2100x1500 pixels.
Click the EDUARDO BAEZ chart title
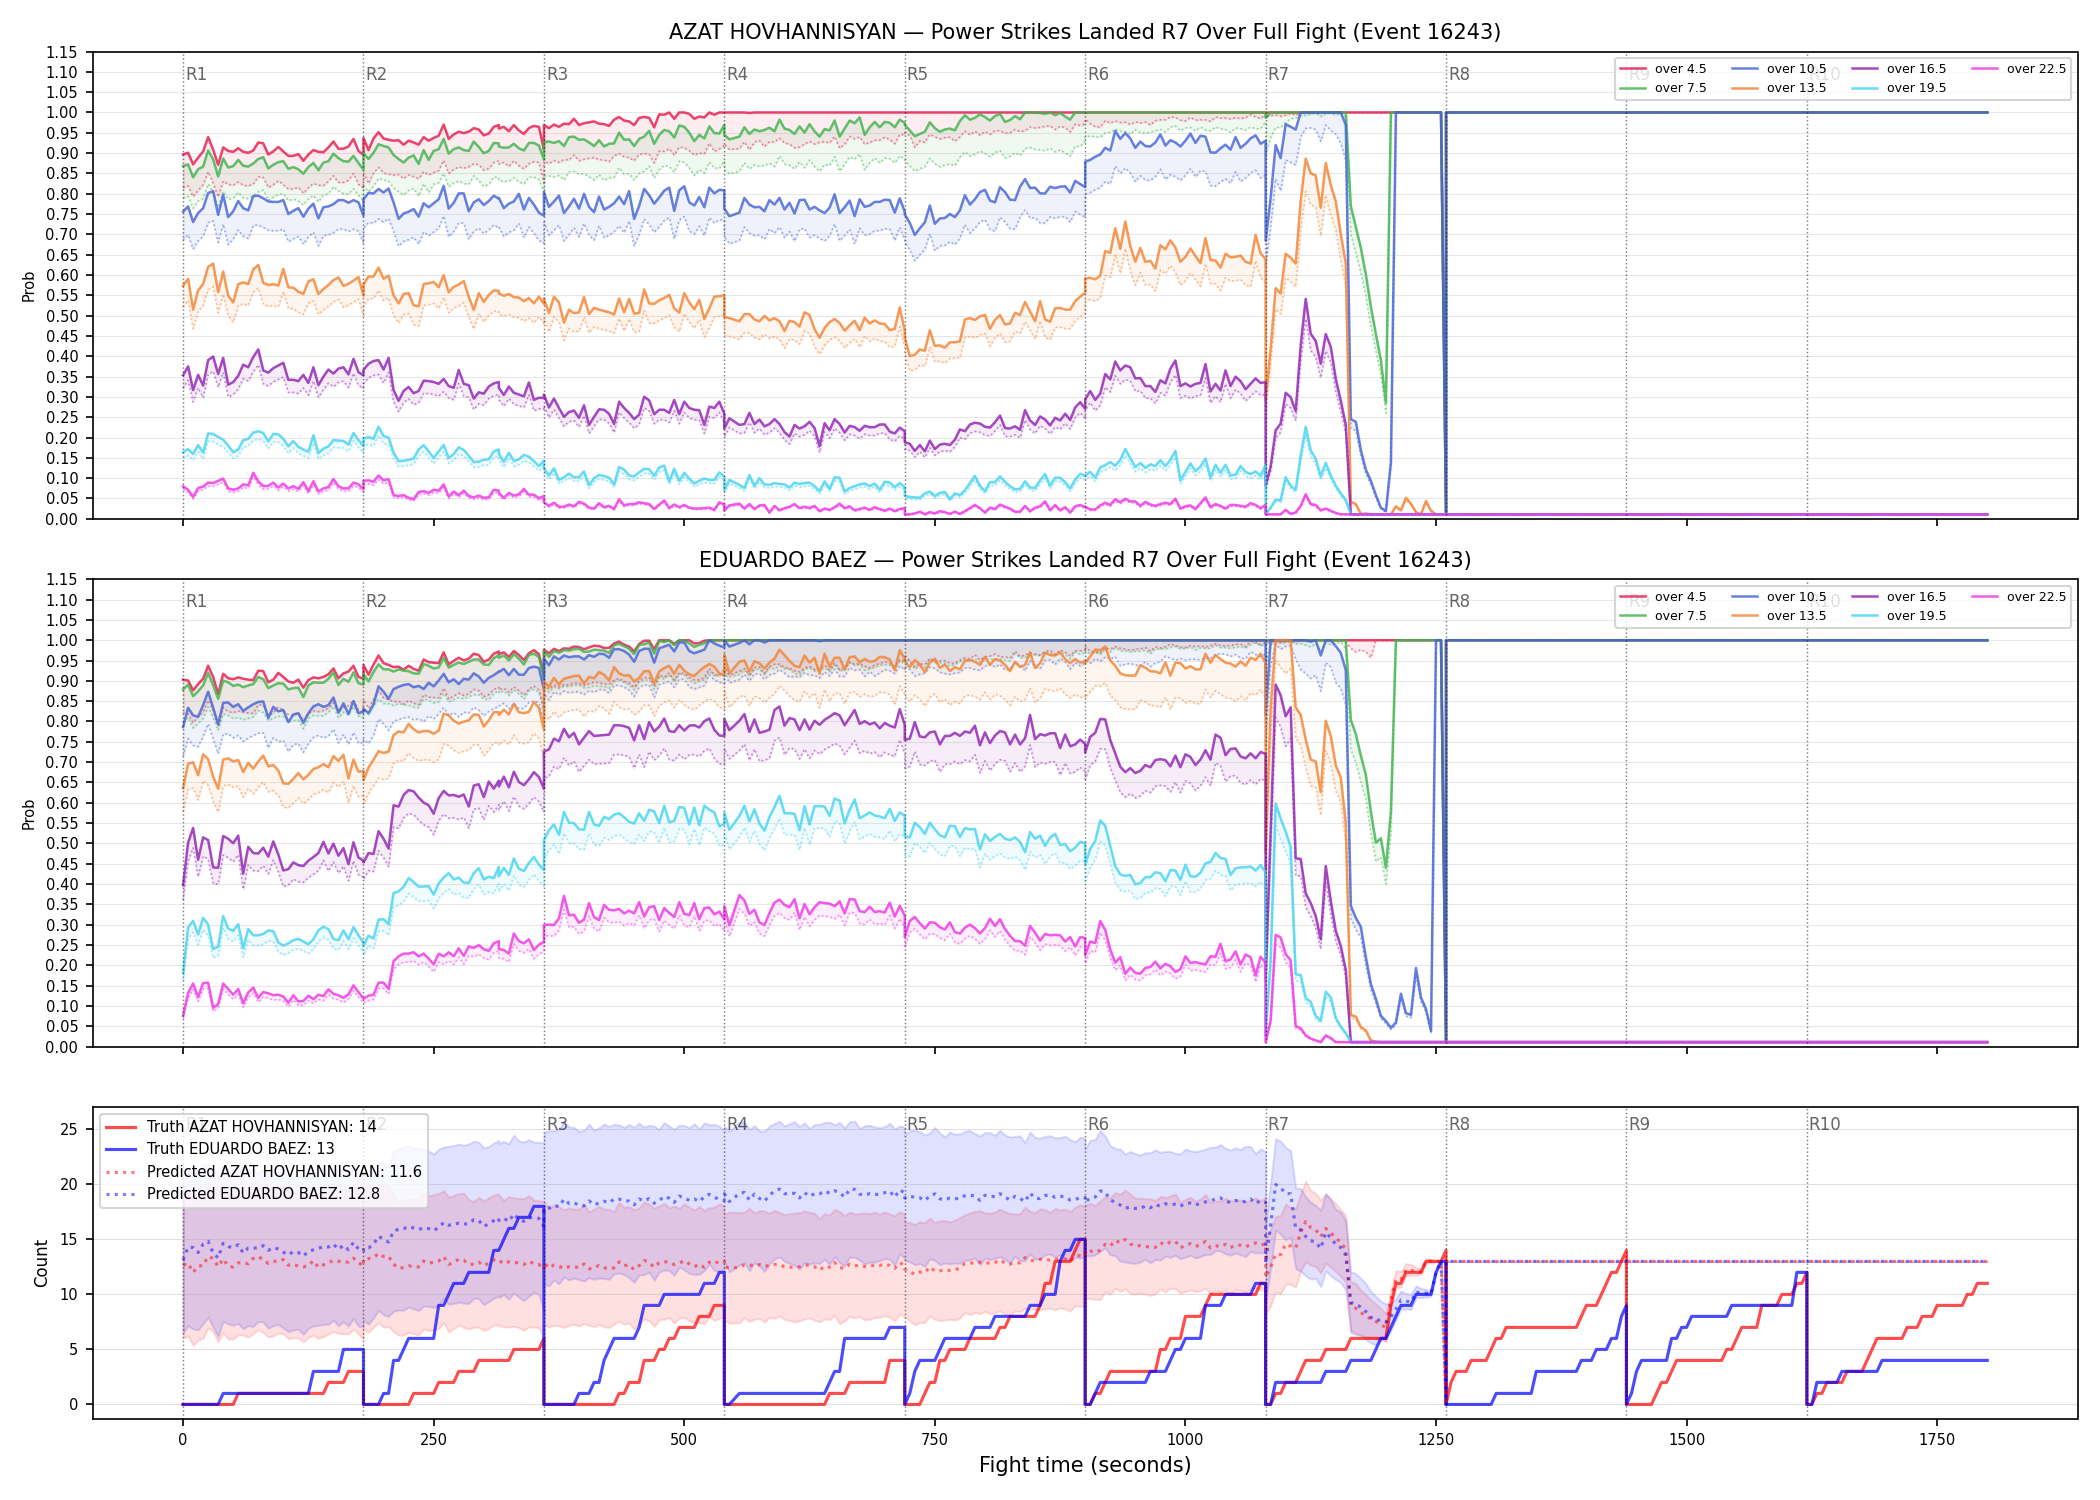pos(1085,560)
